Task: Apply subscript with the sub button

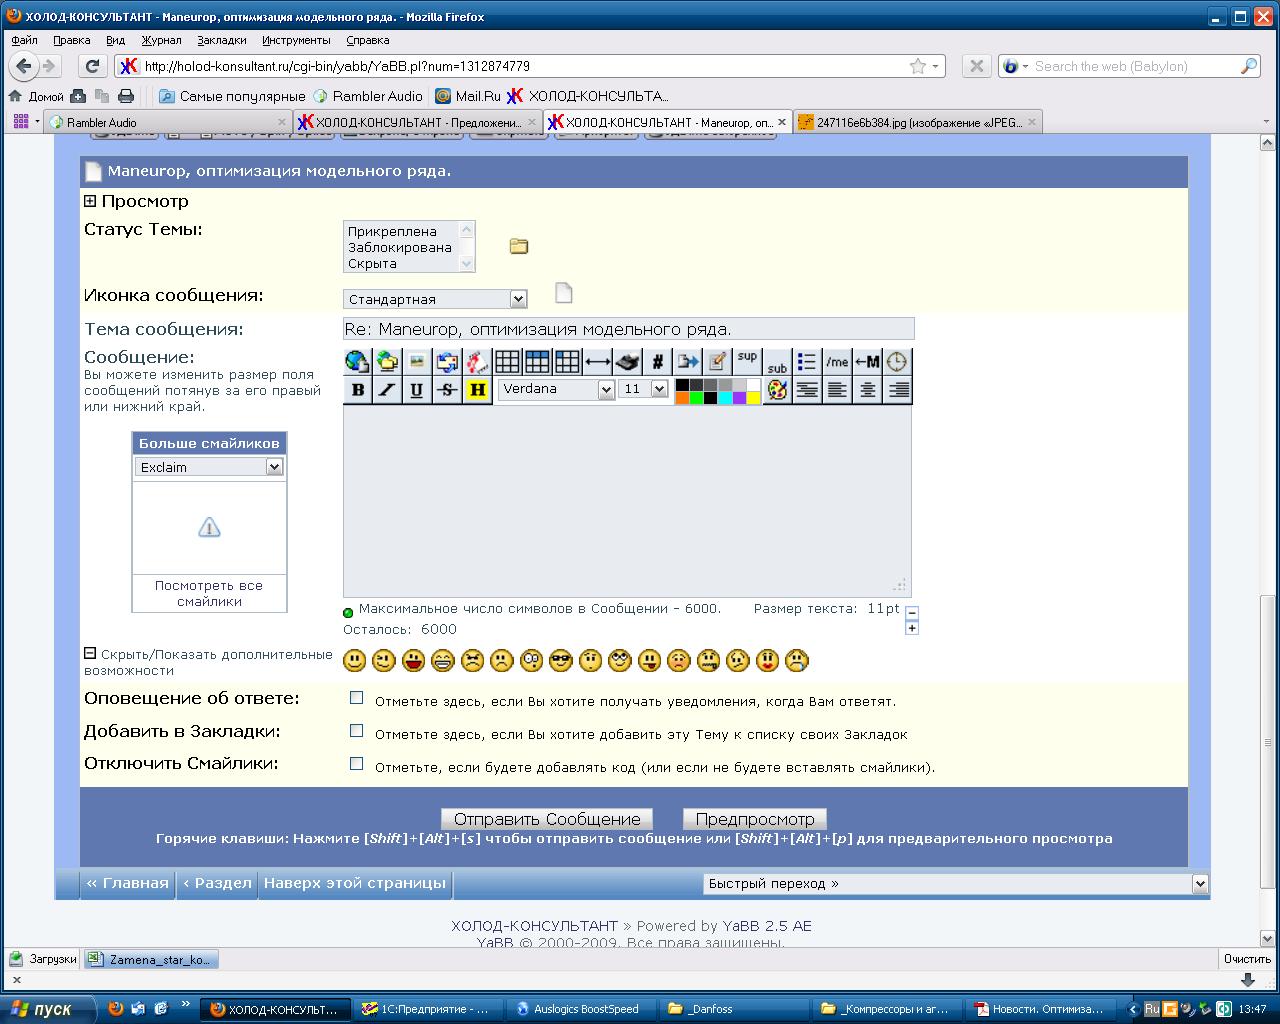Action: point(777,361)
